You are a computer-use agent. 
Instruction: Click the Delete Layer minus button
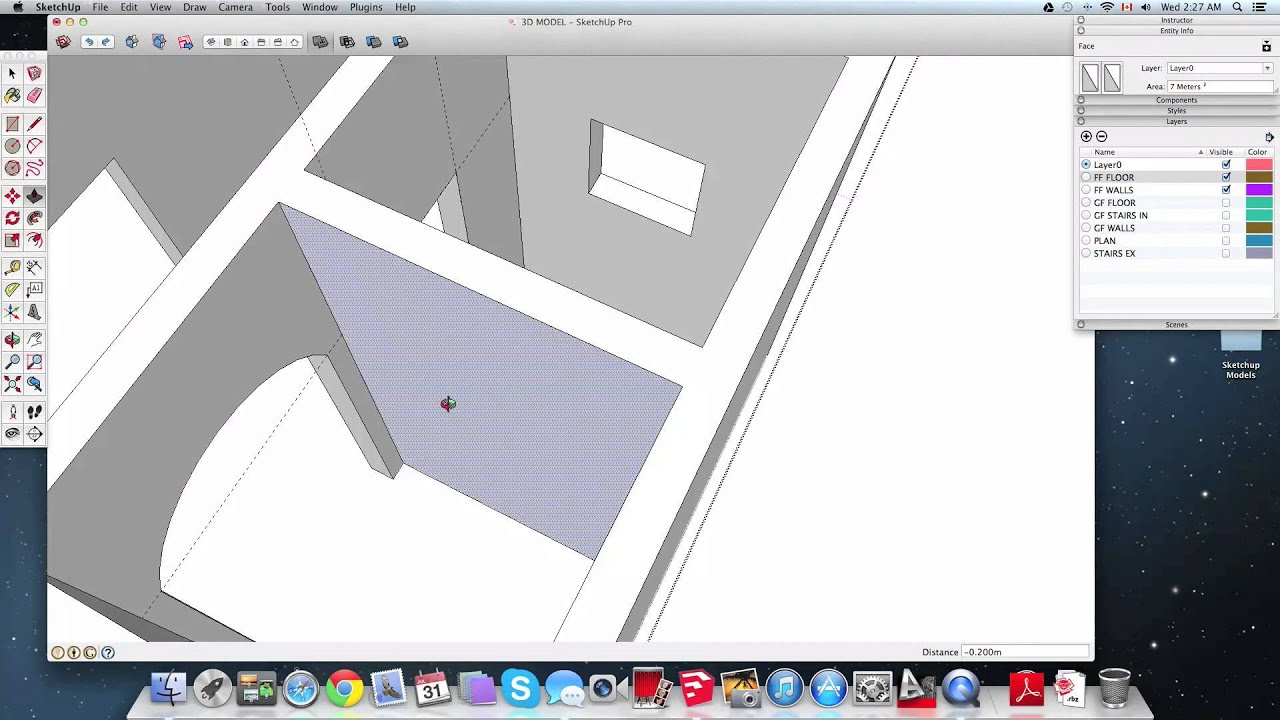click(1102, 137)
